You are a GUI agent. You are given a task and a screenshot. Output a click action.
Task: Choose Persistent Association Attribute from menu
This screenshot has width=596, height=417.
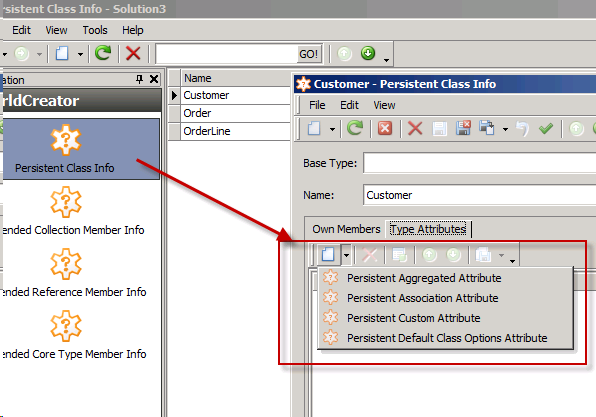(422, 298)
